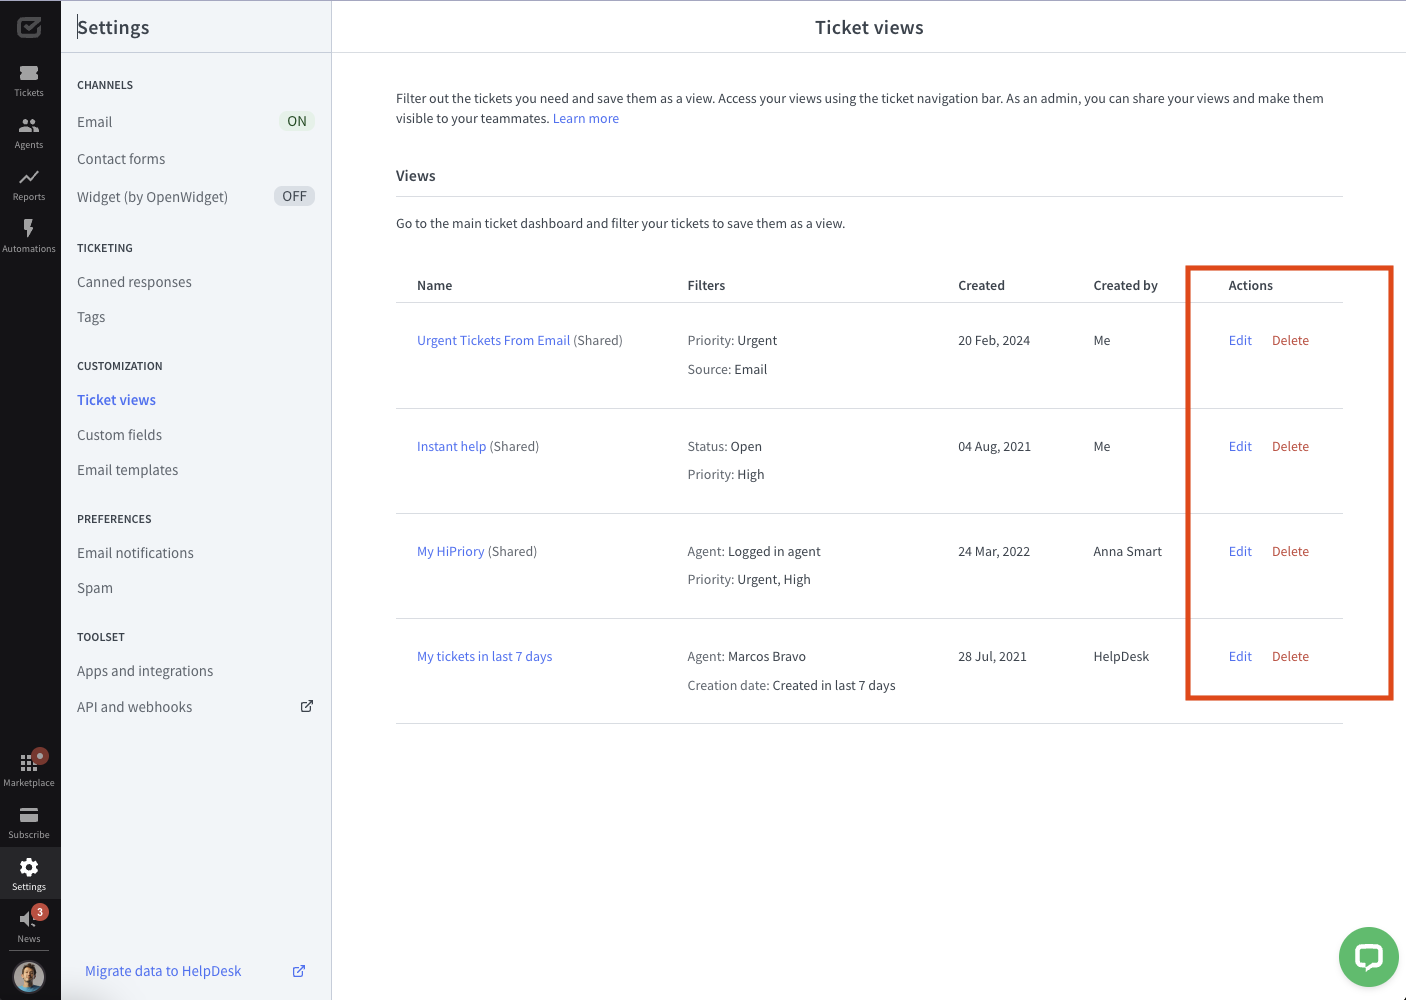Click the Agent: Logged in agent filter
The width and height of the screenshot is (1406, 1000).
tap(754, 551)
